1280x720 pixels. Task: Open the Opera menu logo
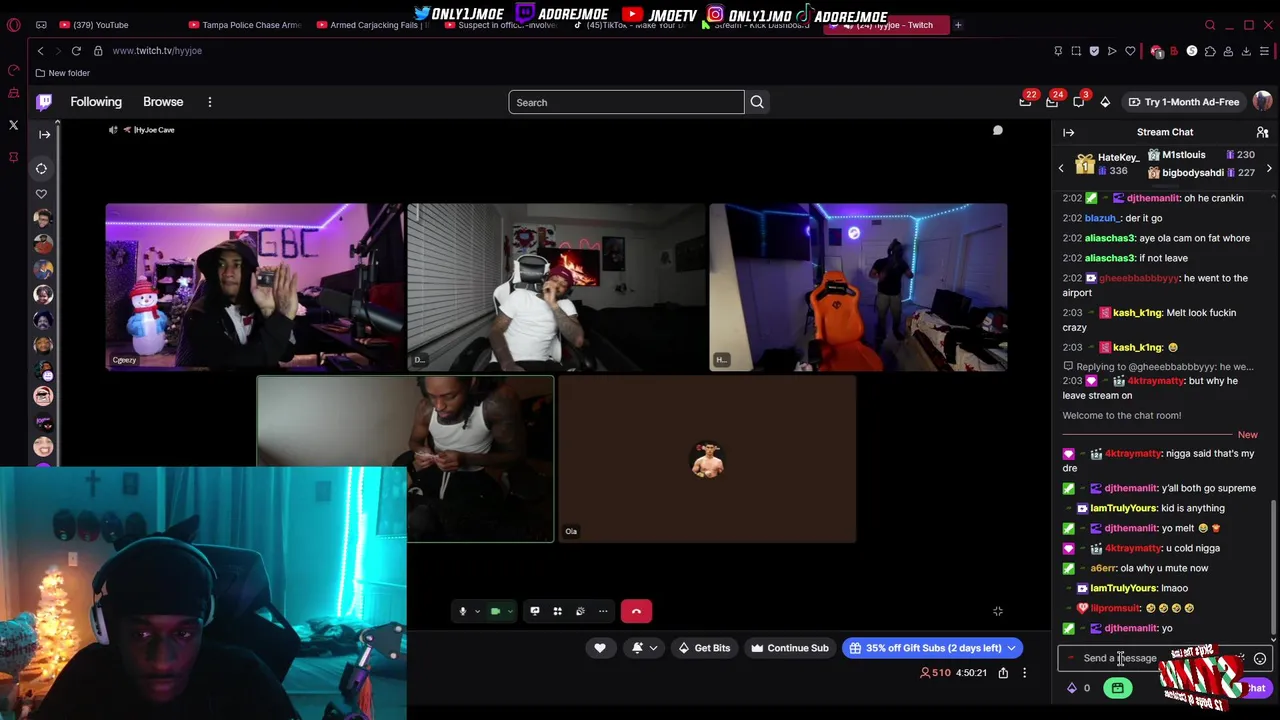(x=13, y=25)
